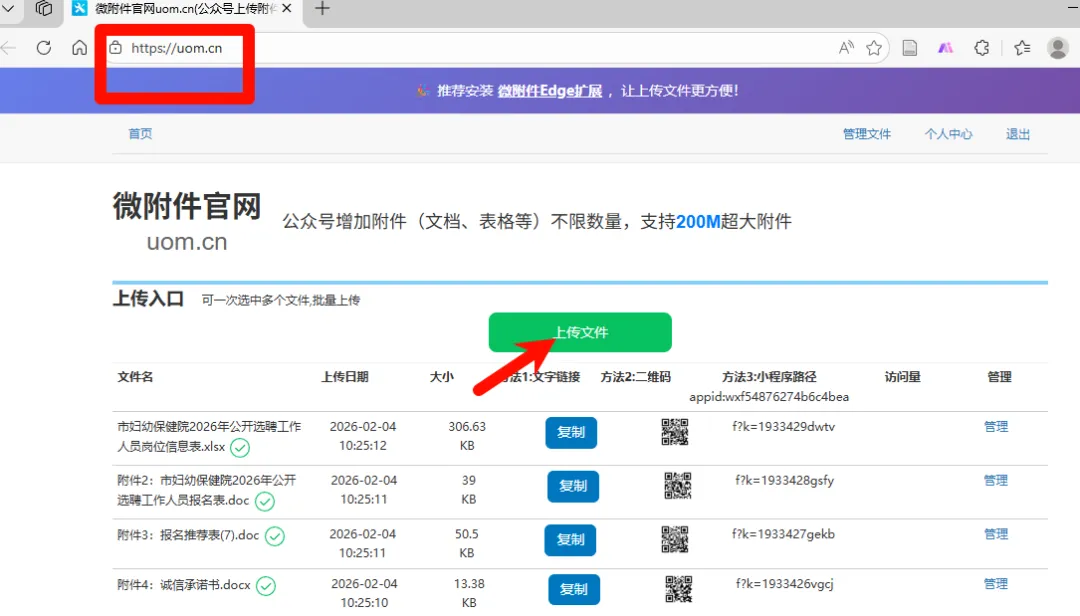Viewport: 1080px width, 616px height.
Task: Select appid:wxf54876274b6c4bea text
Action: point(769,397)
